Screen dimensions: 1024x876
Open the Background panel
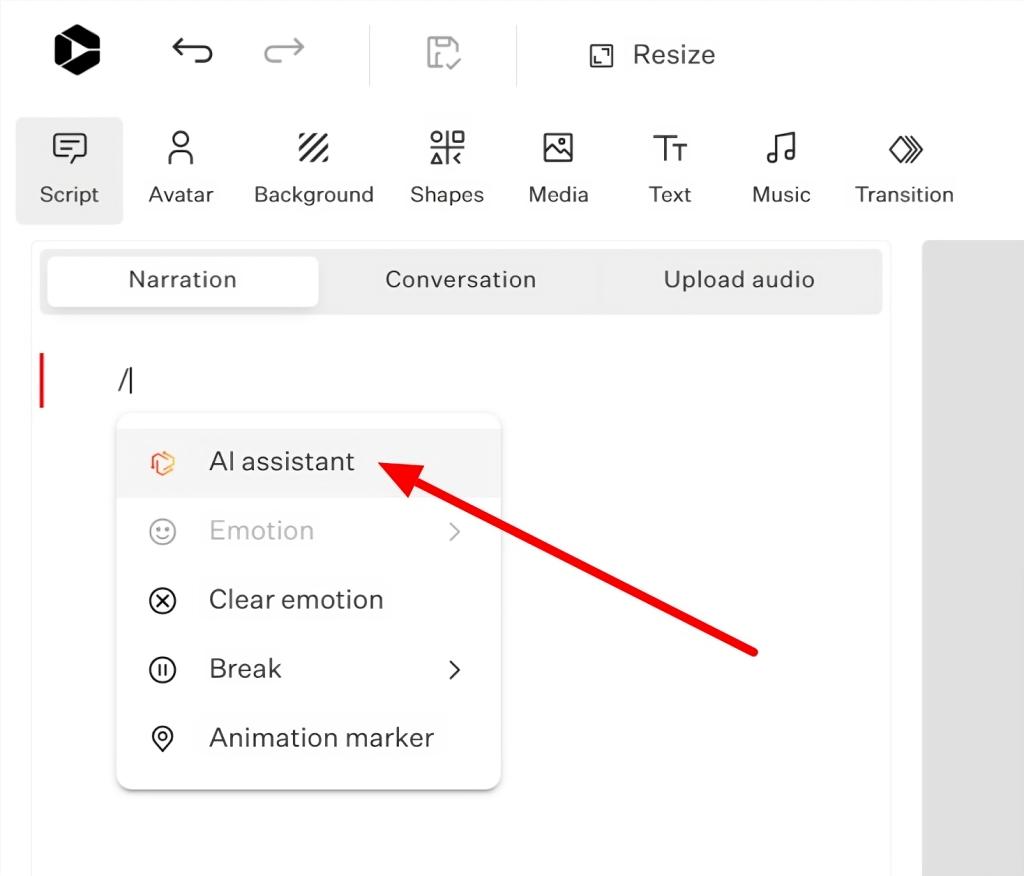click(x=314, y=170)
